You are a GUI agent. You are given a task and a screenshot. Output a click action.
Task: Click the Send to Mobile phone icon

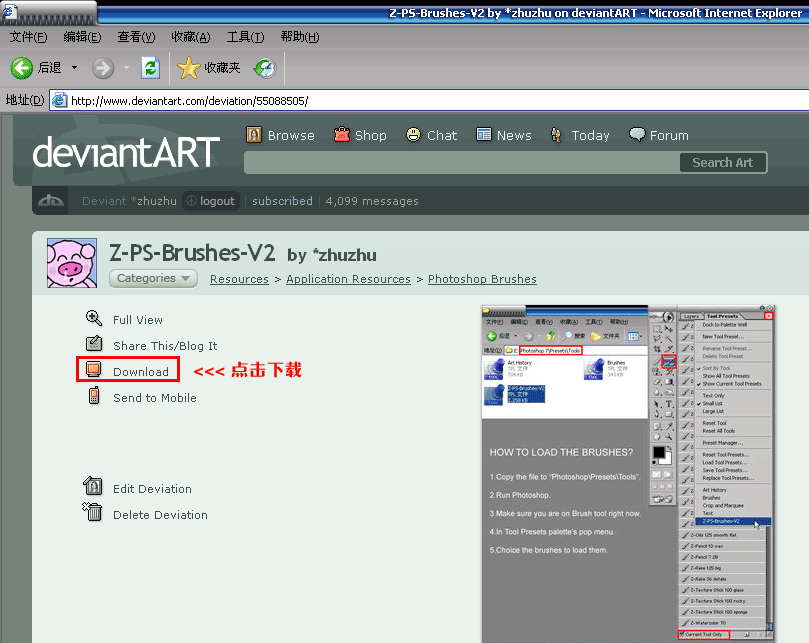click(94, 395)
